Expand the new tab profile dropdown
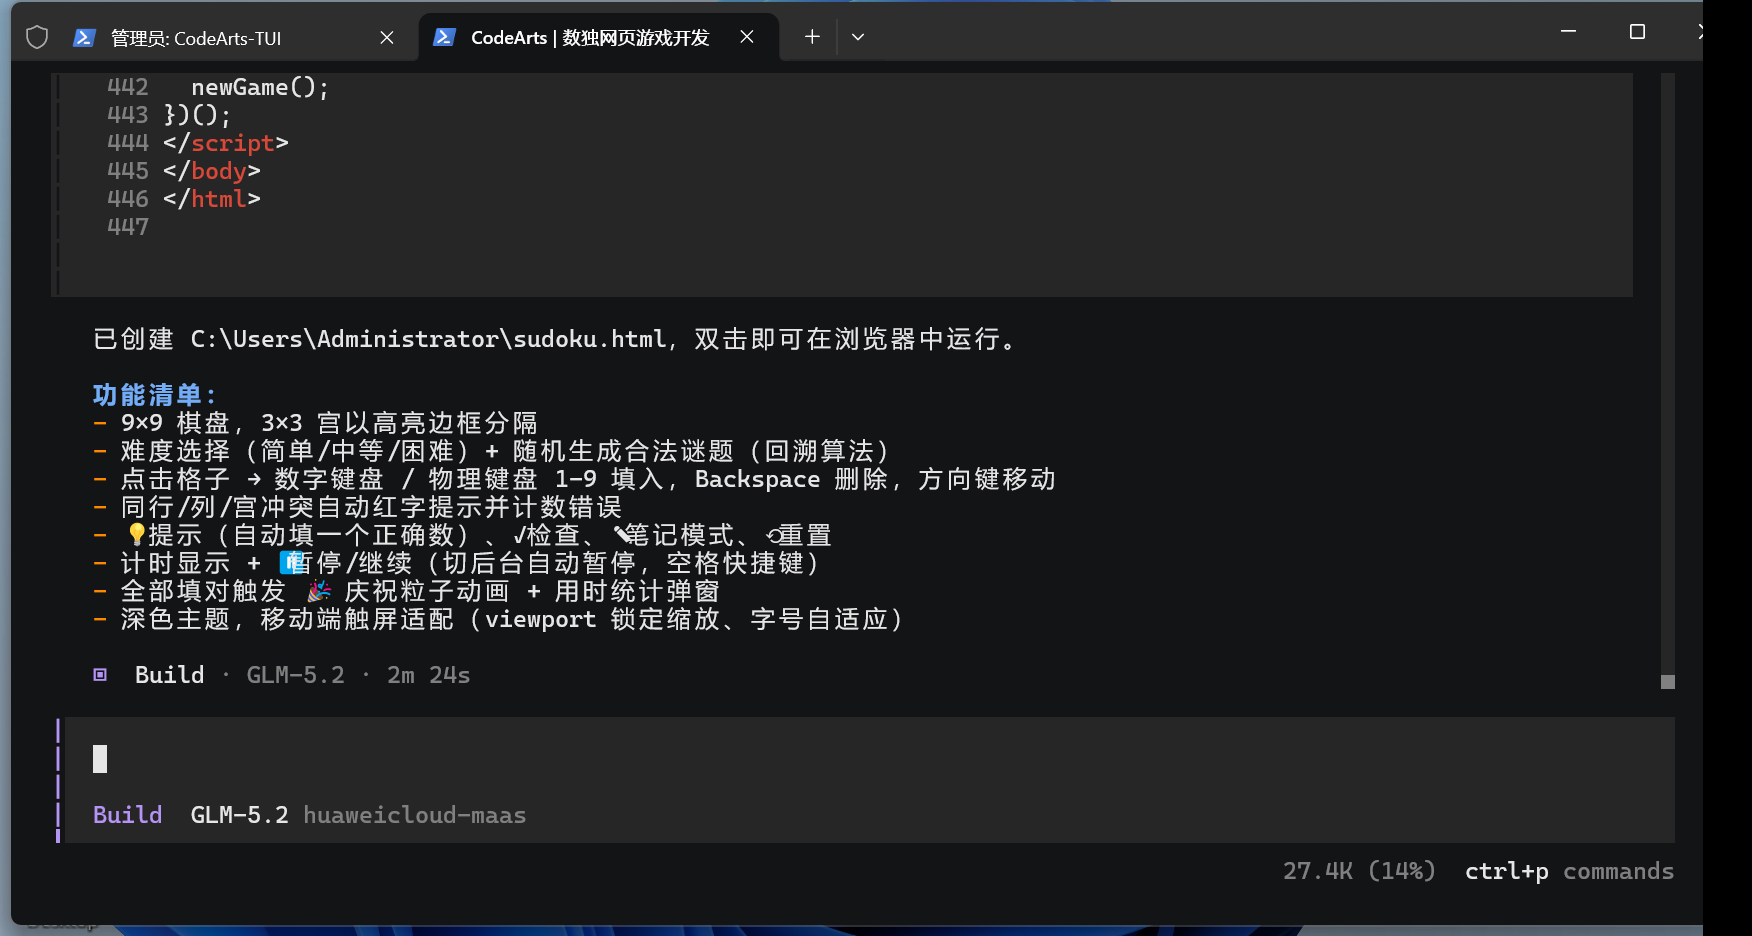Viewport: 1752px width, 936px height. coord(858,37)
